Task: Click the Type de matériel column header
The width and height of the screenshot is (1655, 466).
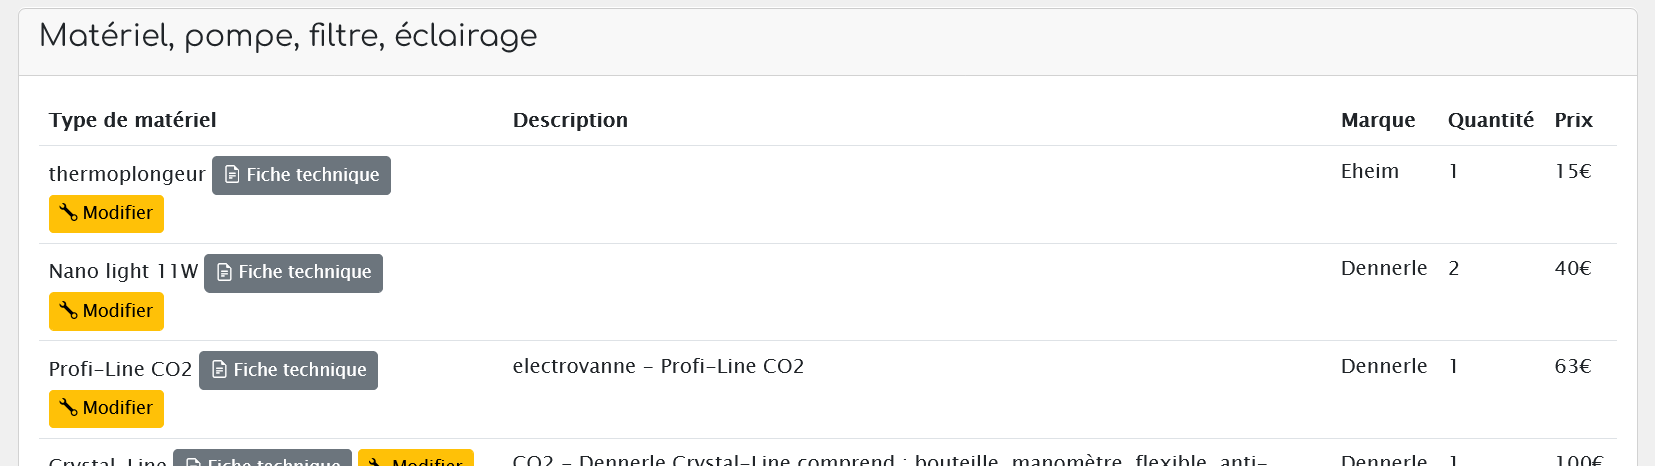Action: [x=132, y=120]
